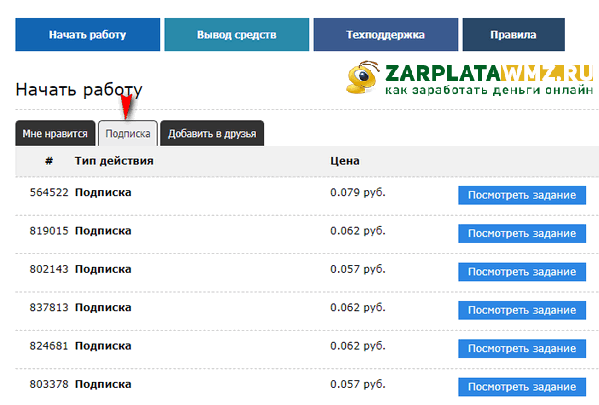Go to 'Техподдержка' section

[385, 34]
